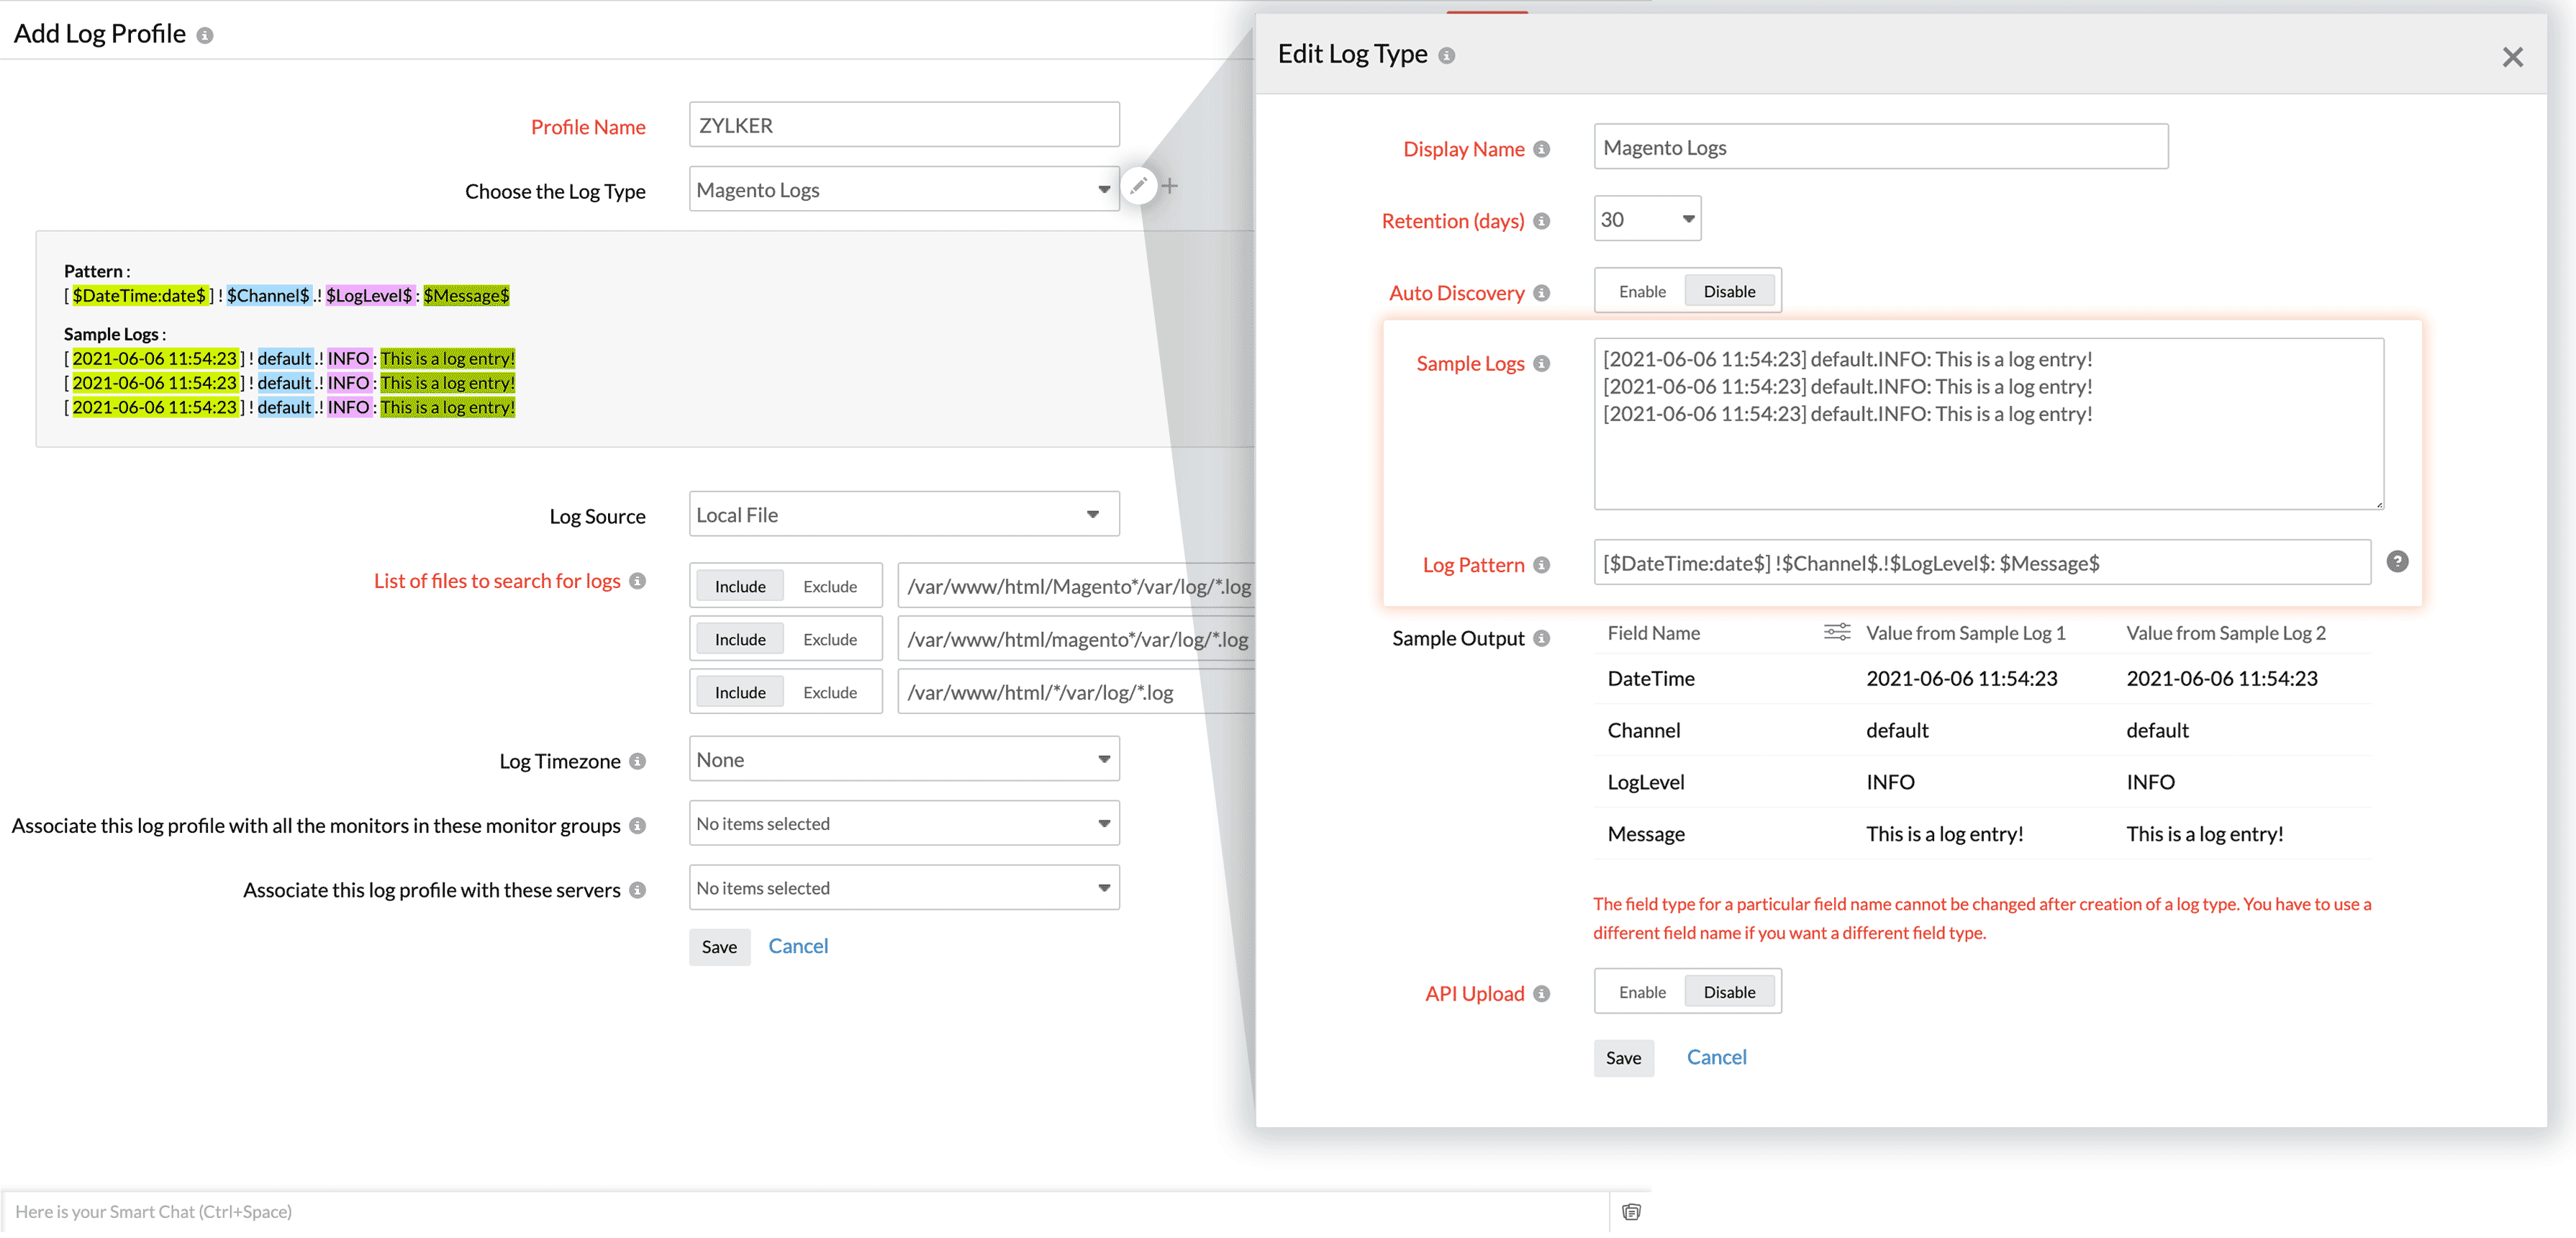This screenshot has width=2576, height=1238.
Task: Click the info icon next to API Upload
Action: click(1542, 993)
